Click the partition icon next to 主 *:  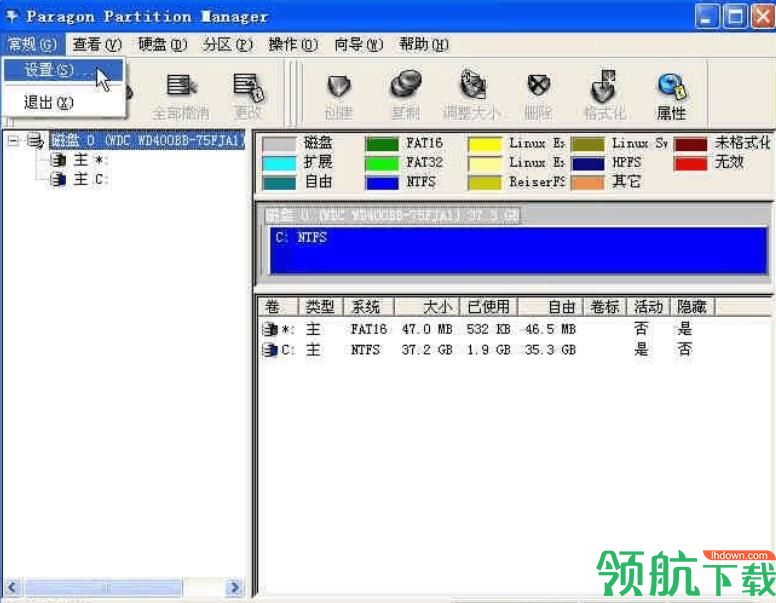[58, 160]
